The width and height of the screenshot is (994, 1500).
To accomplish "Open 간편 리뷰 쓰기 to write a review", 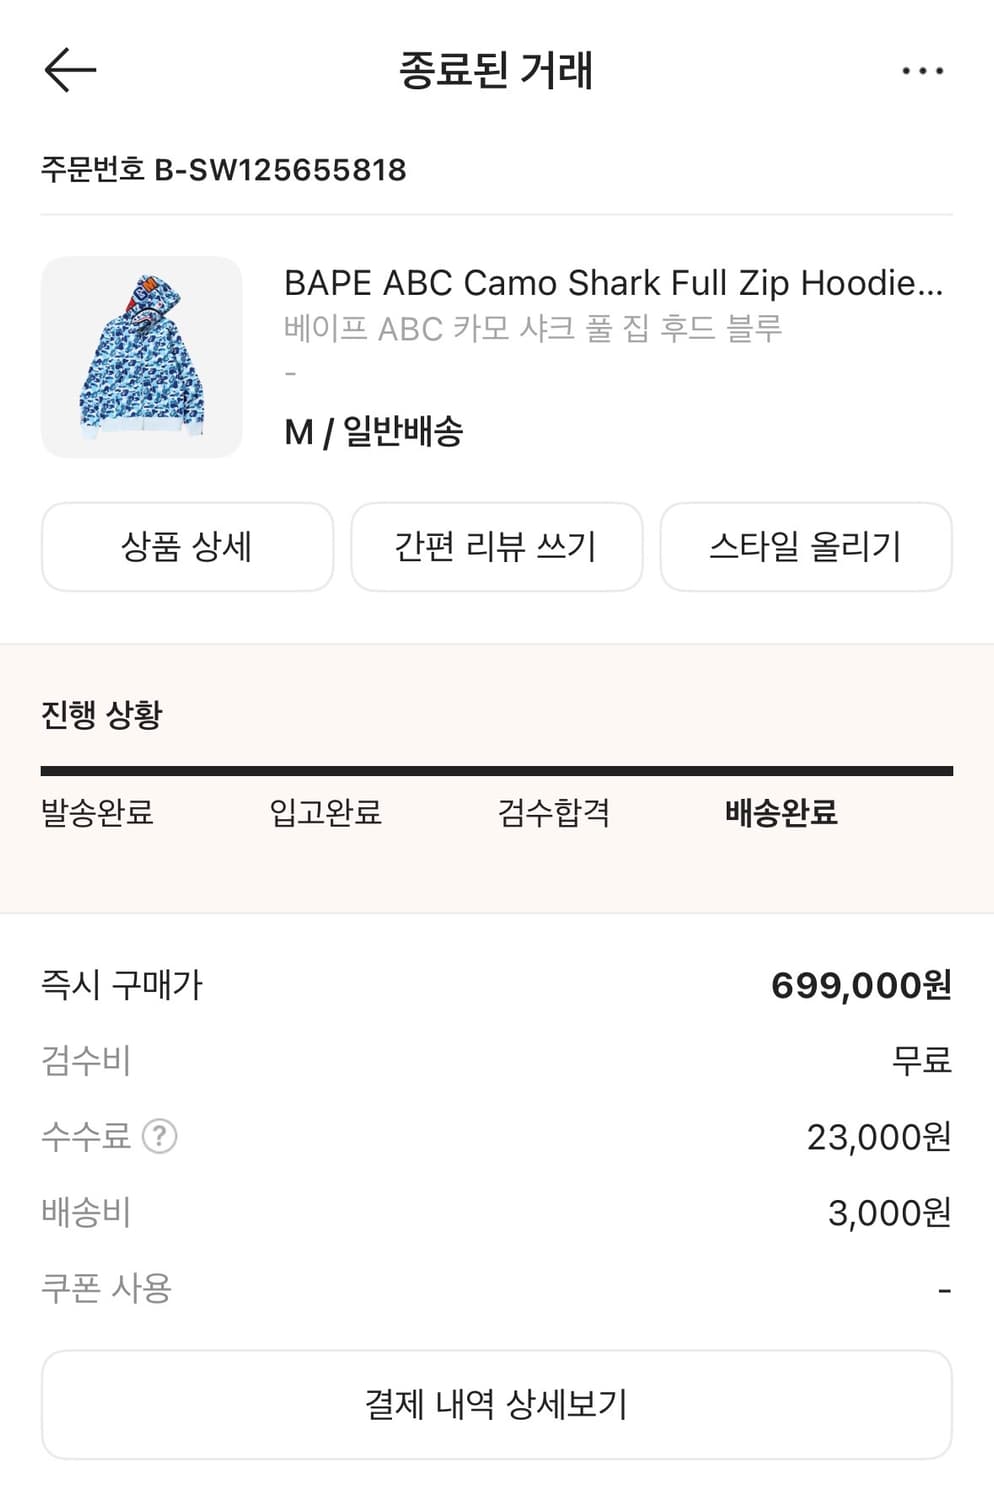I will click(x=496, y=546).
